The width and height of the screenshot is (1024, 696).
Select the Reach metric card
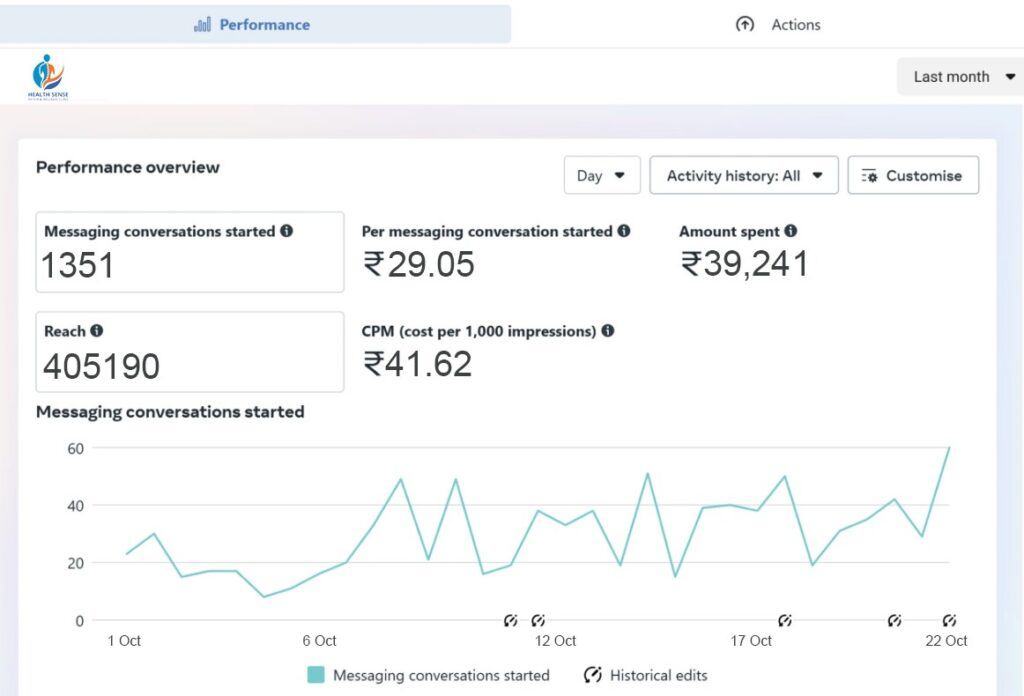click(x=189, y=352)
